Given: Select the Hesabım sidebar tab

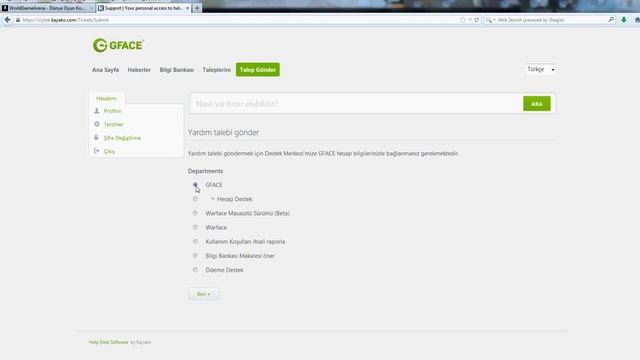Looking at the screenshot, I should point(107,98).
